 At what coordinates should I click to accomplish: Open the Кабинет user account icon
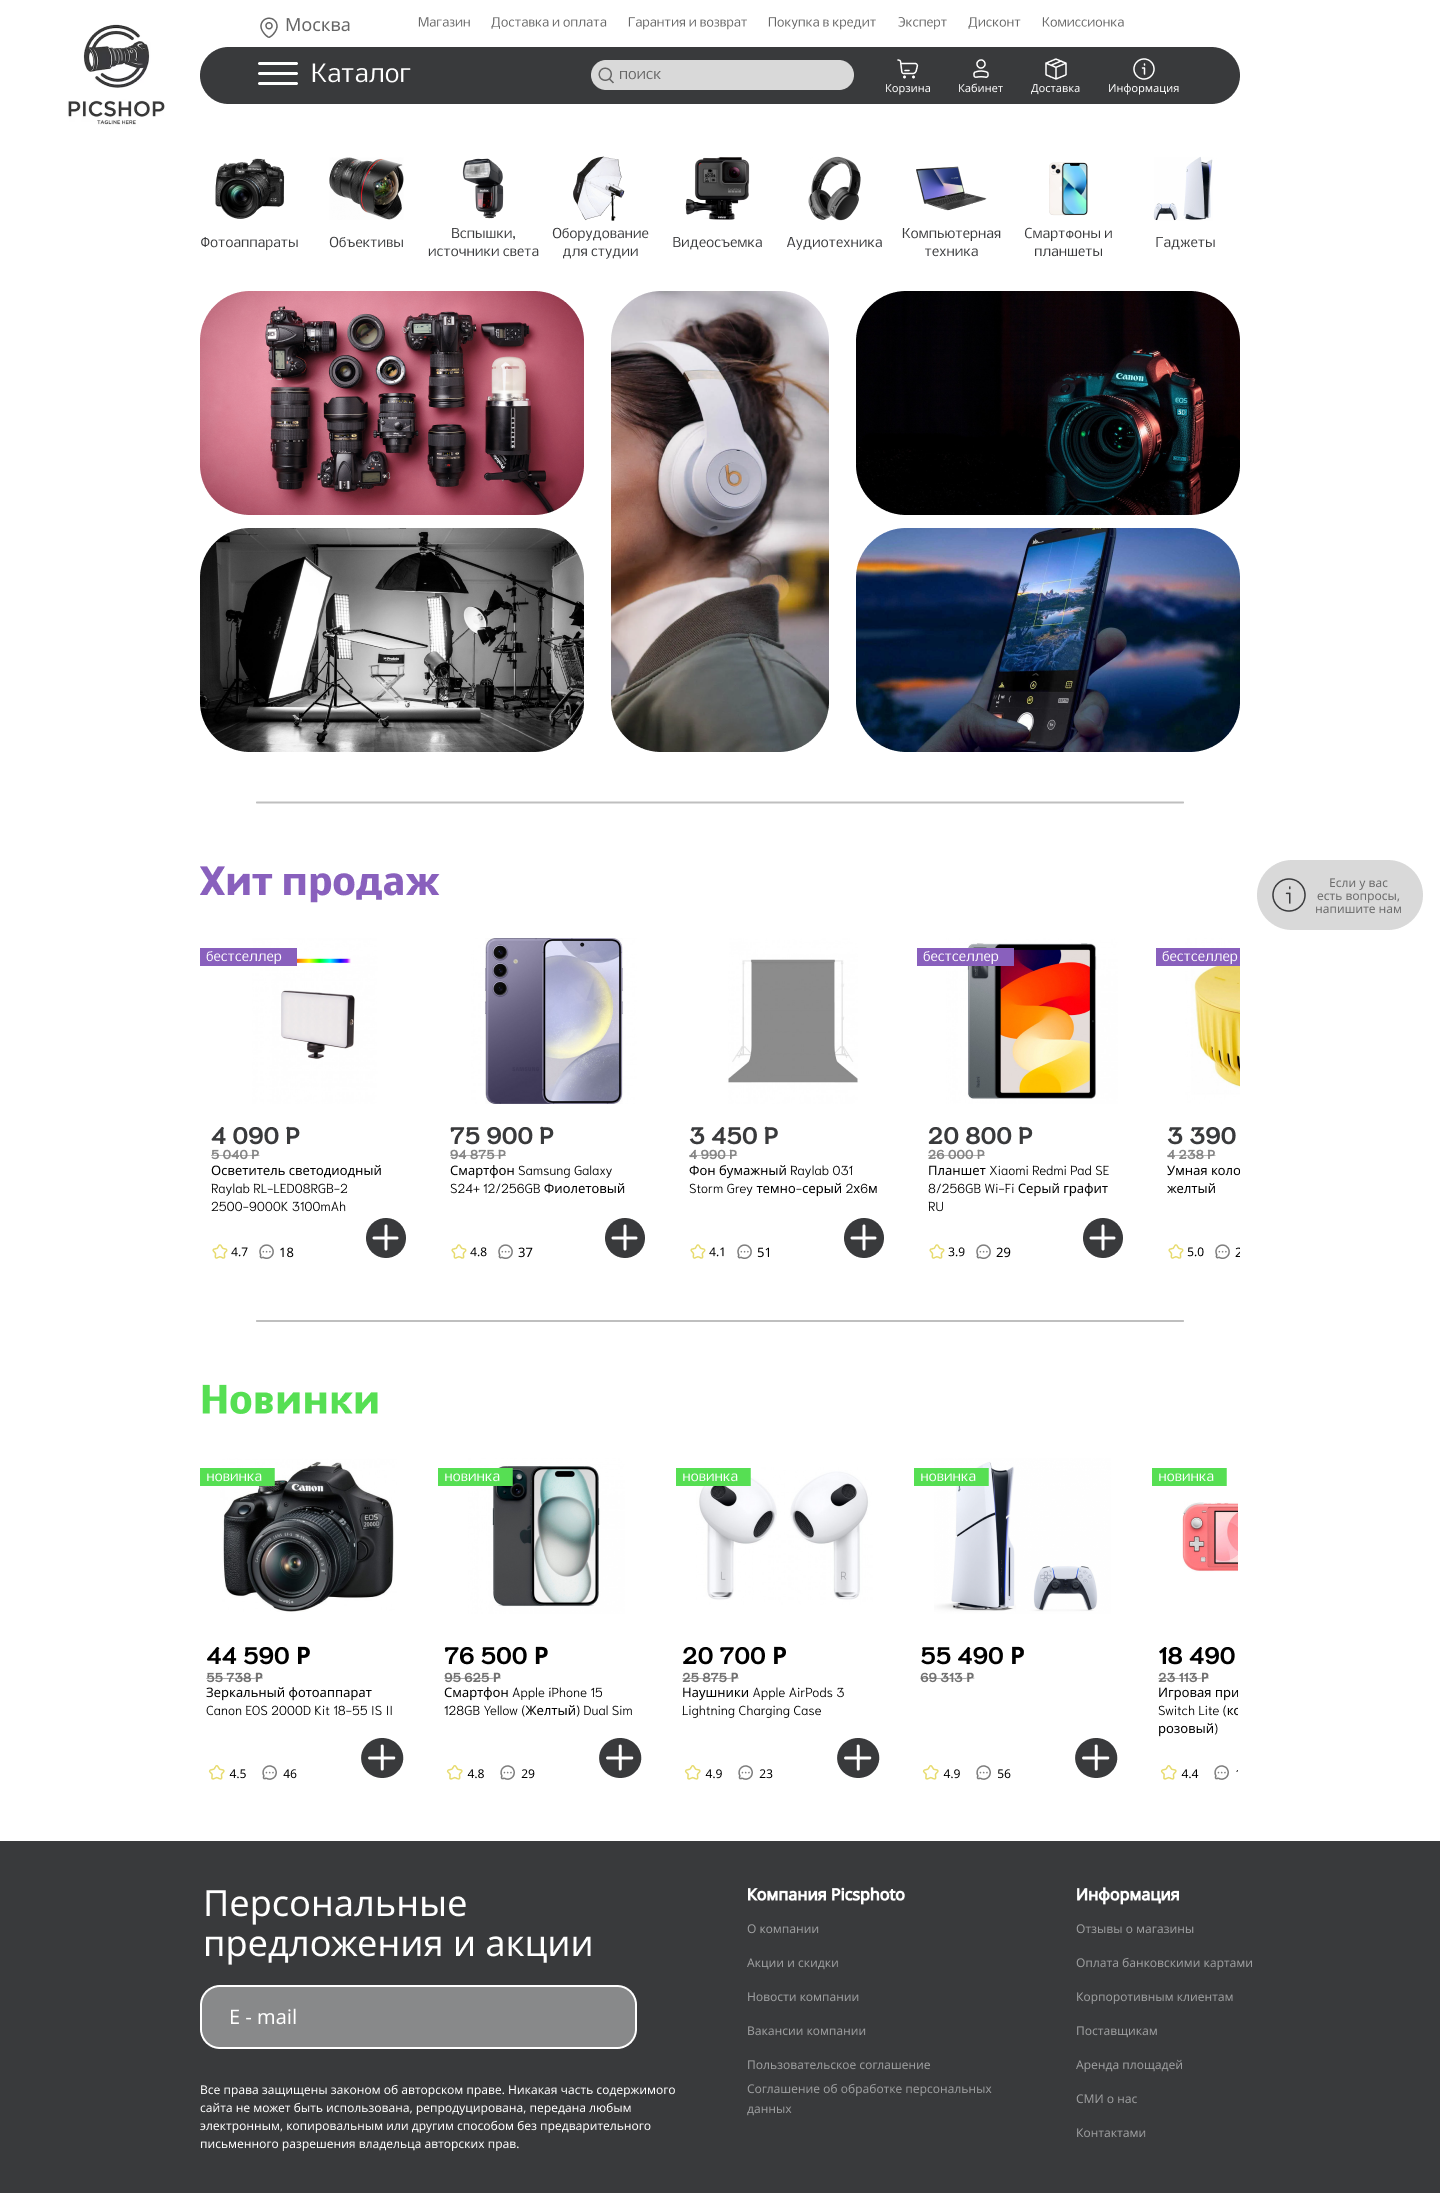980,75
